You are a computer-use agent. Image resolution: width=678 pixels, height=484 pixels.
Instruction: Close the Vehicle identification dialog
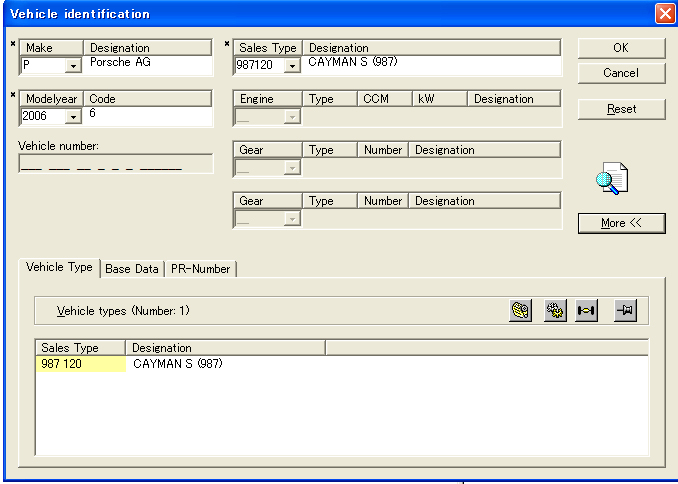(664, 14)
